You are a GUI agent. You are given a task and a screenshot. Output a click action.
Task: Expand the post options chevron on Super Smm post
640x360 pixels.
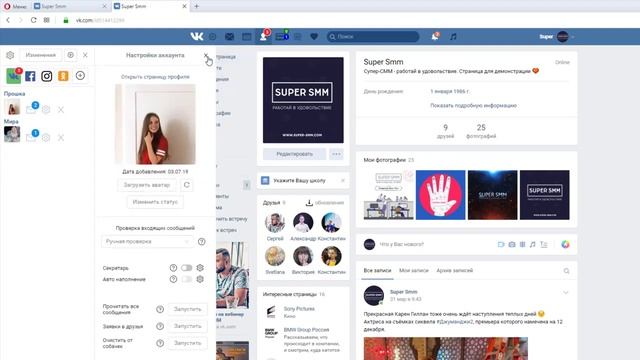click(x=565, y=292)
